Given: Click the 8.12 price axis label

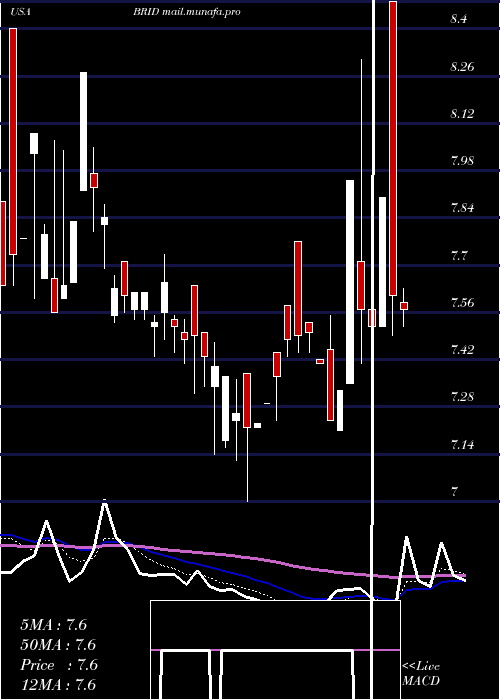Looking at the screenshot, I should 462,113.
